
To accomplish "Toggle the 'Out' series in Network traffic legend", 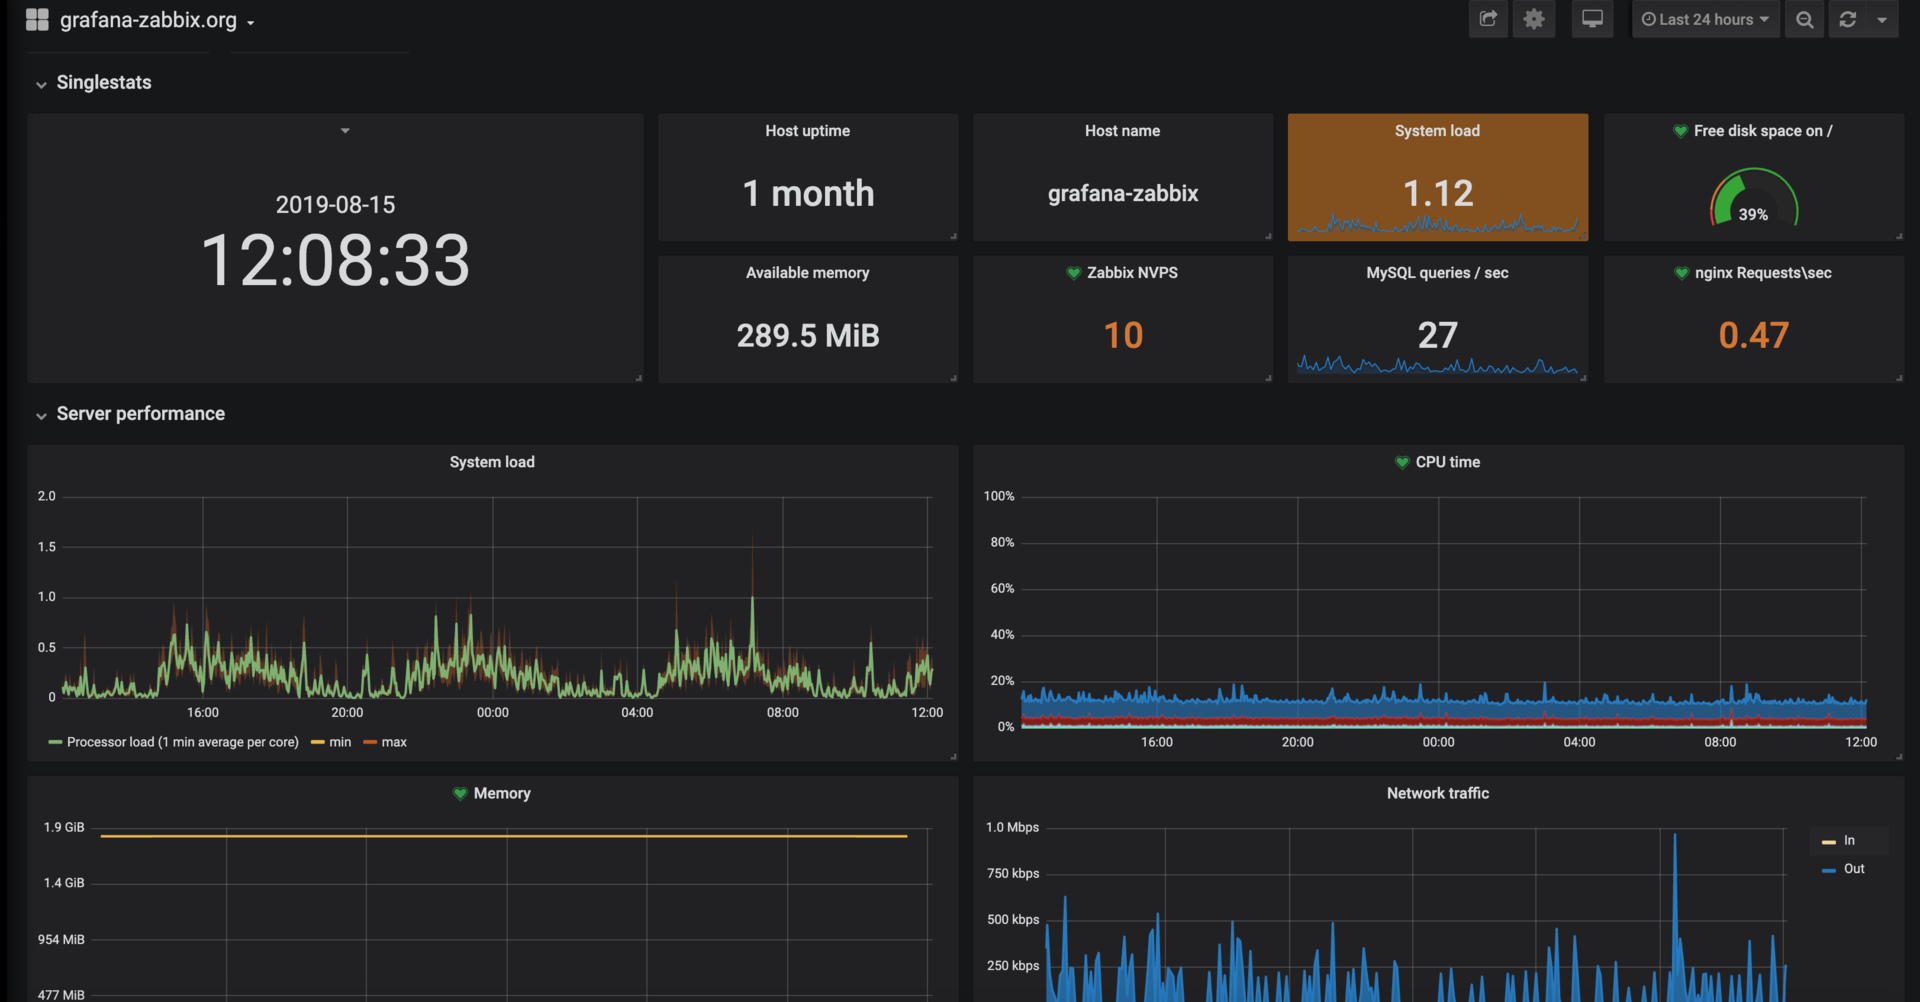I will click(x=1853, y=869).
